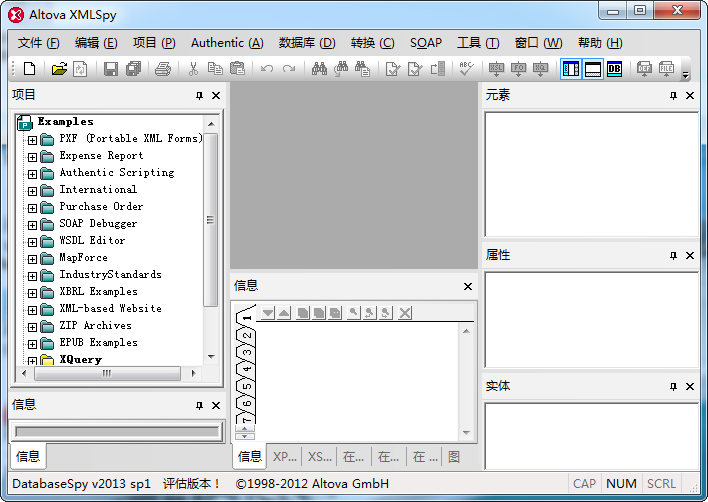Open the SOAP menu
Image resolution: width=708 pixels, height=502 pixels.
(426, 43)
